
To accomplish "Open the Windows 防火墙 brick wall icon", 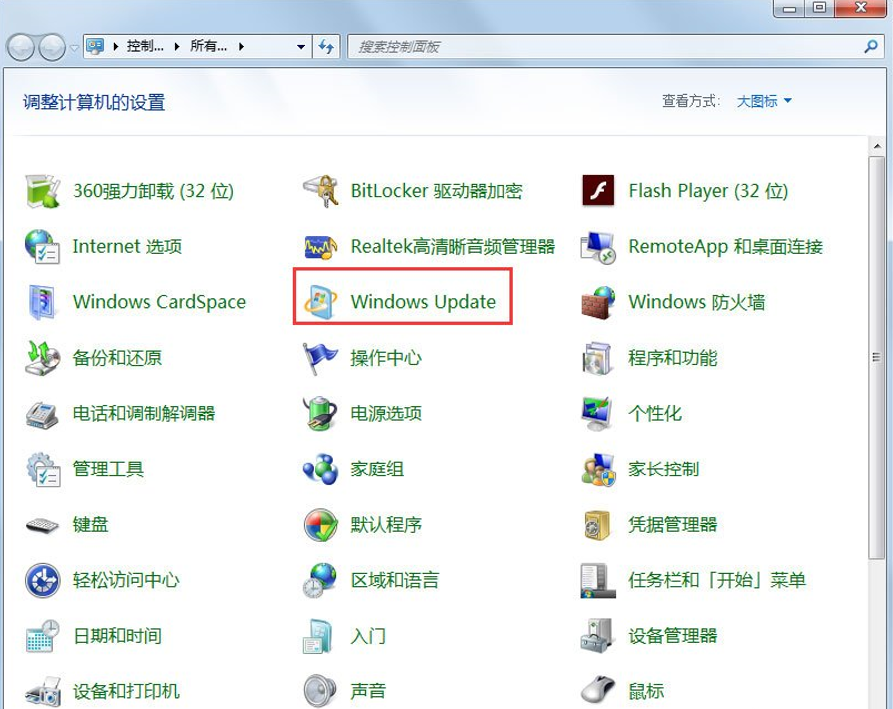I will point(598,302).
